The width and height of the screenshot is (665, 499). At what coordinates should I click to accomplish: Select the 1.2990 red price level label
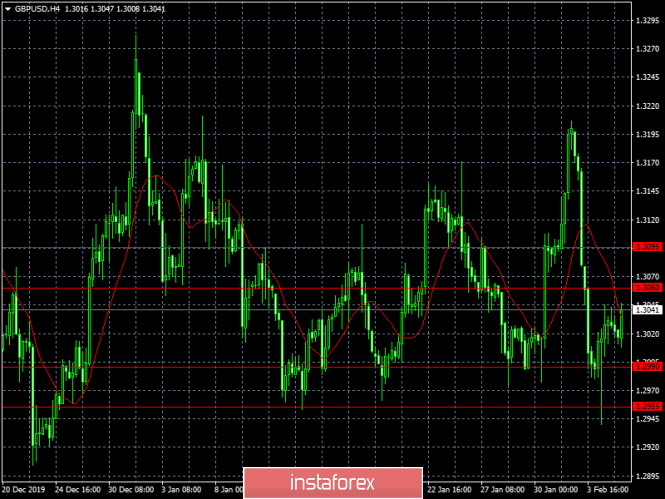pos(647,366)
